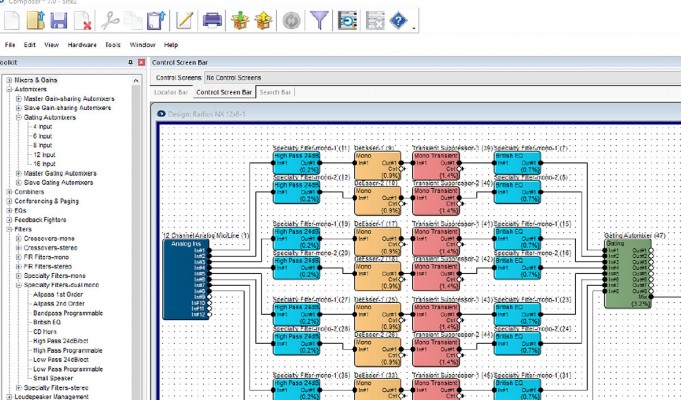Select the Analog Ins module block
Viewport: 681px width, 400px height.
186,279
